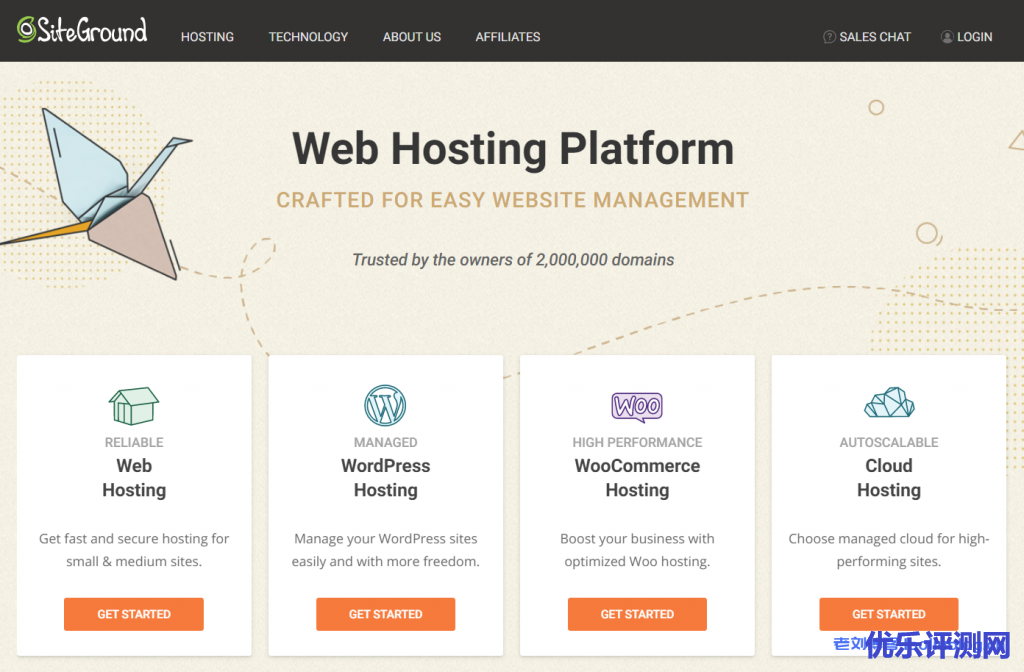Click the RELIABLE label
The width and height of the screenshot is (1024, 672).
[x=134, y=442]
